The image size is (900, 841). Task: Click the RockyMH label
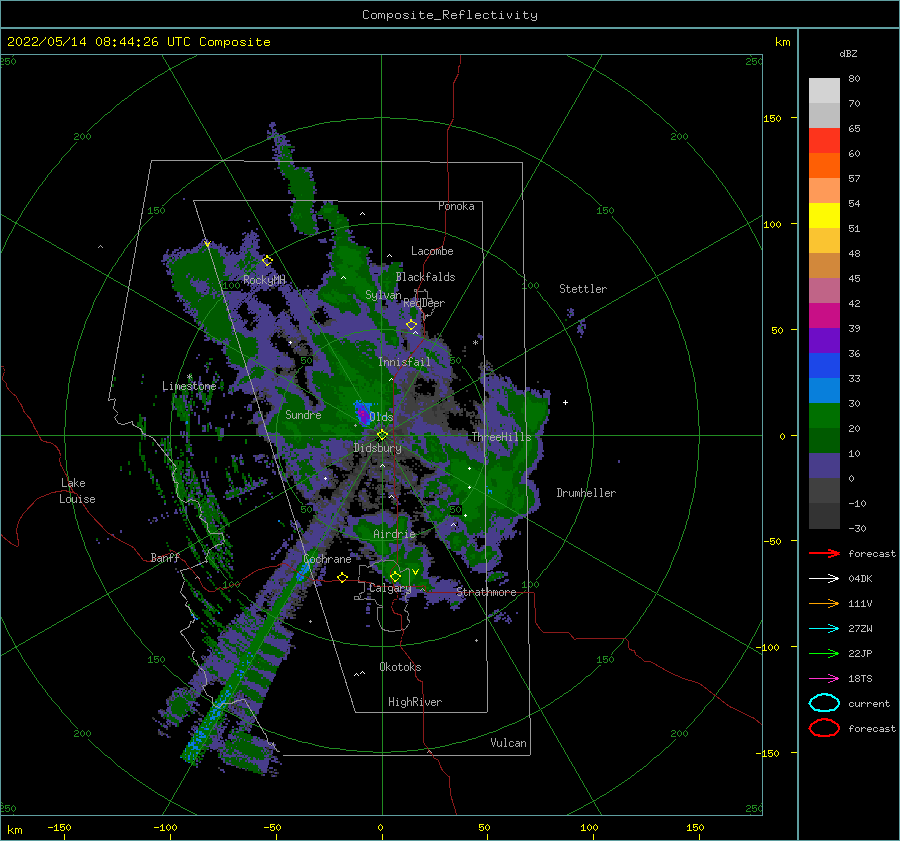coord(264,280)
